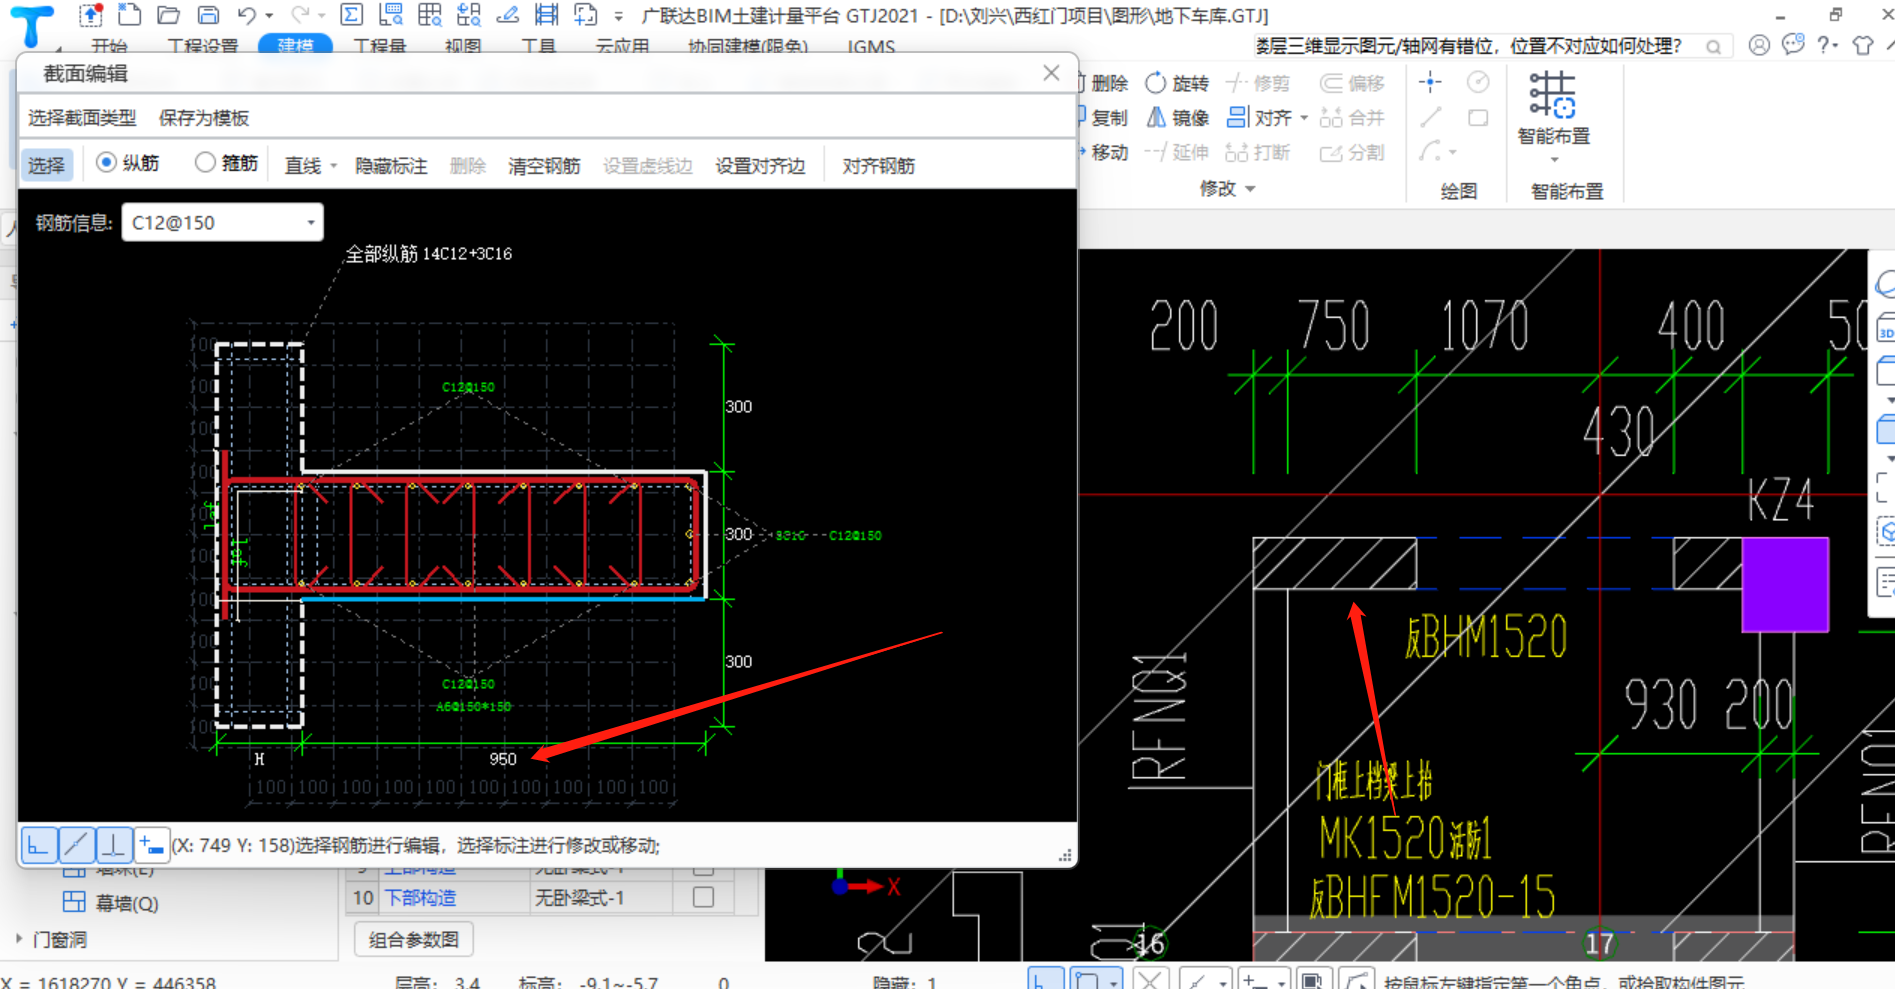Click the rectangle drawing tool icon

point(1478,117)
